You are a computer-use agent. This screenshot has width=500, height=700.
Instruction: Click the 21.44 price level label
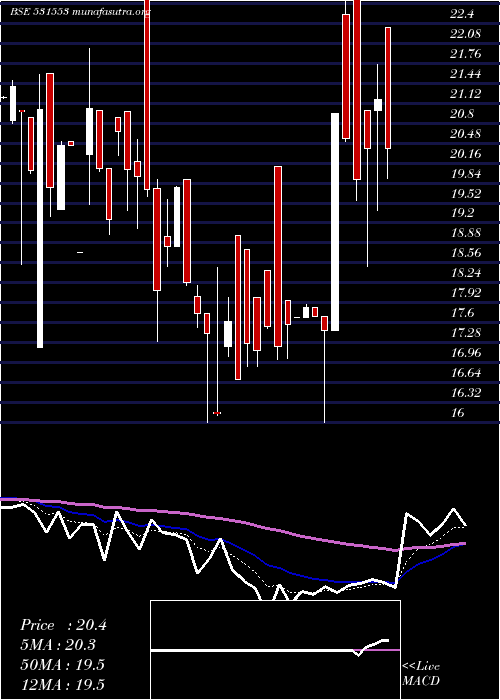coord(466,74)
